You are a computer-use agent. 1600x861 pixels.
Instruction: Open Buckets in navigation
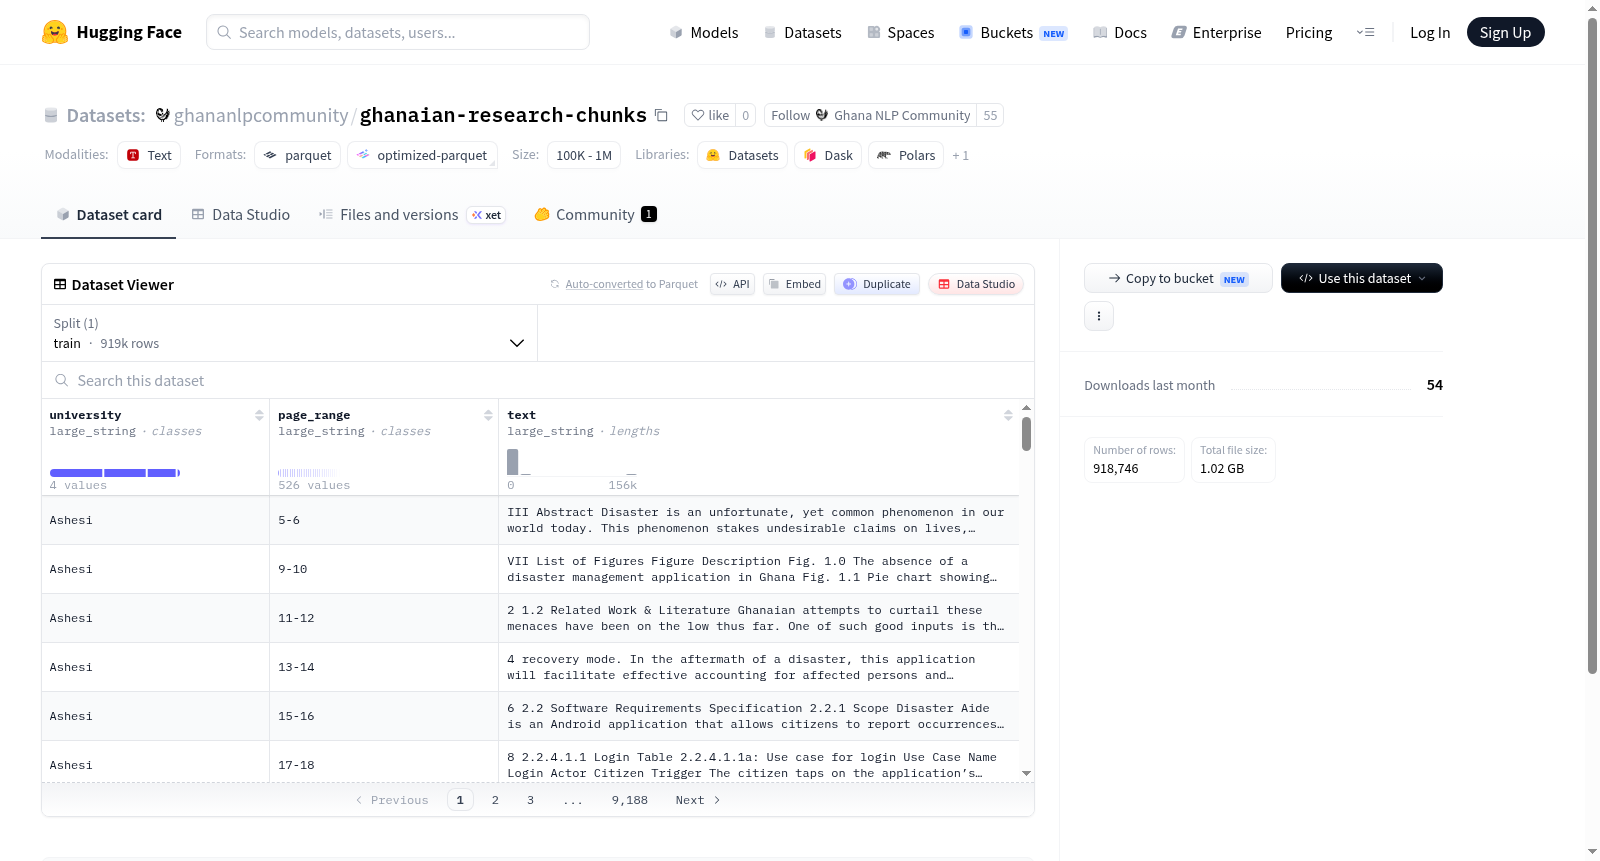(x=1013, y=32)
